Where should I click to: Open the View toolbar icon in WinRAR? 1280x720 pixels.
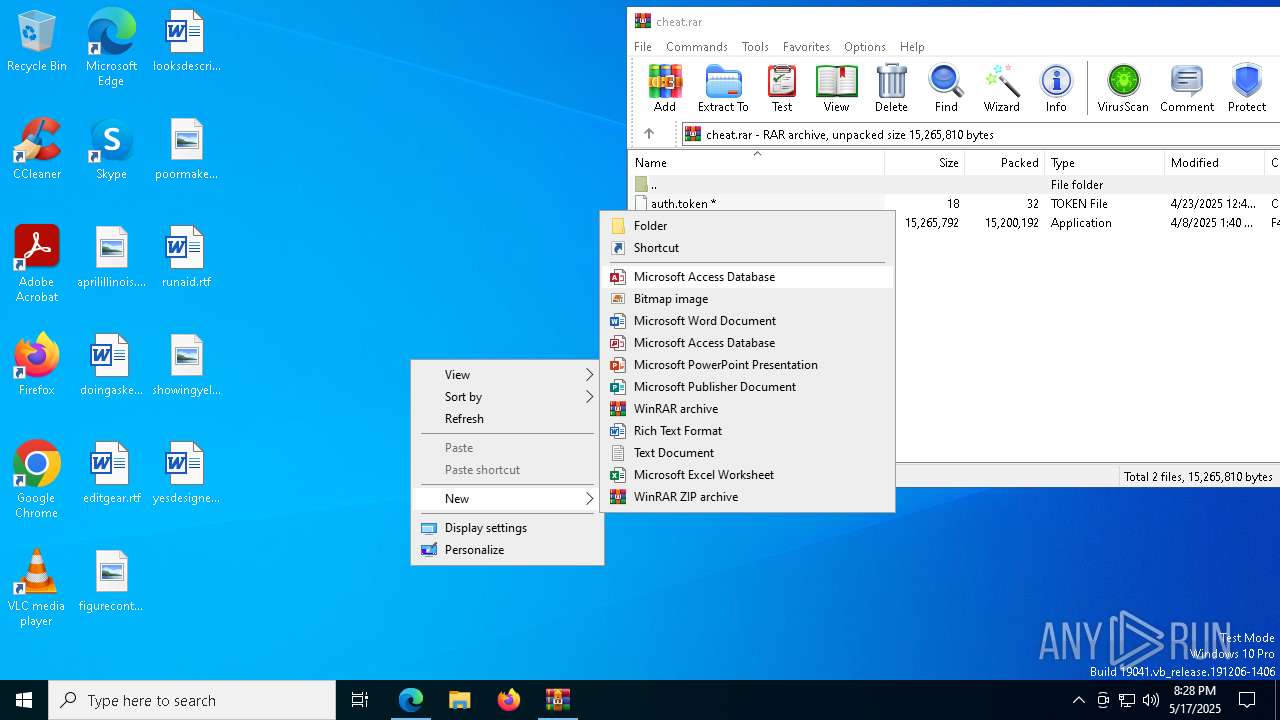[836, 89]
